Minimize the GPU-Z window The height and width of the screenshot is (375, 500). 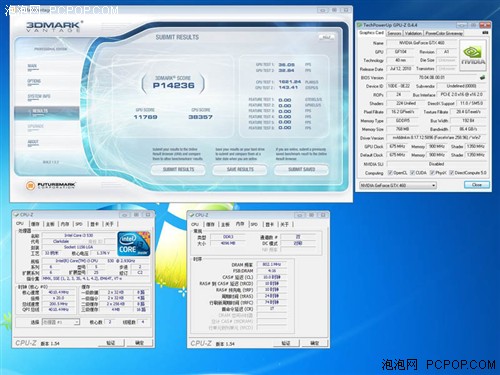pyautogui.click(x=462, y=25)
